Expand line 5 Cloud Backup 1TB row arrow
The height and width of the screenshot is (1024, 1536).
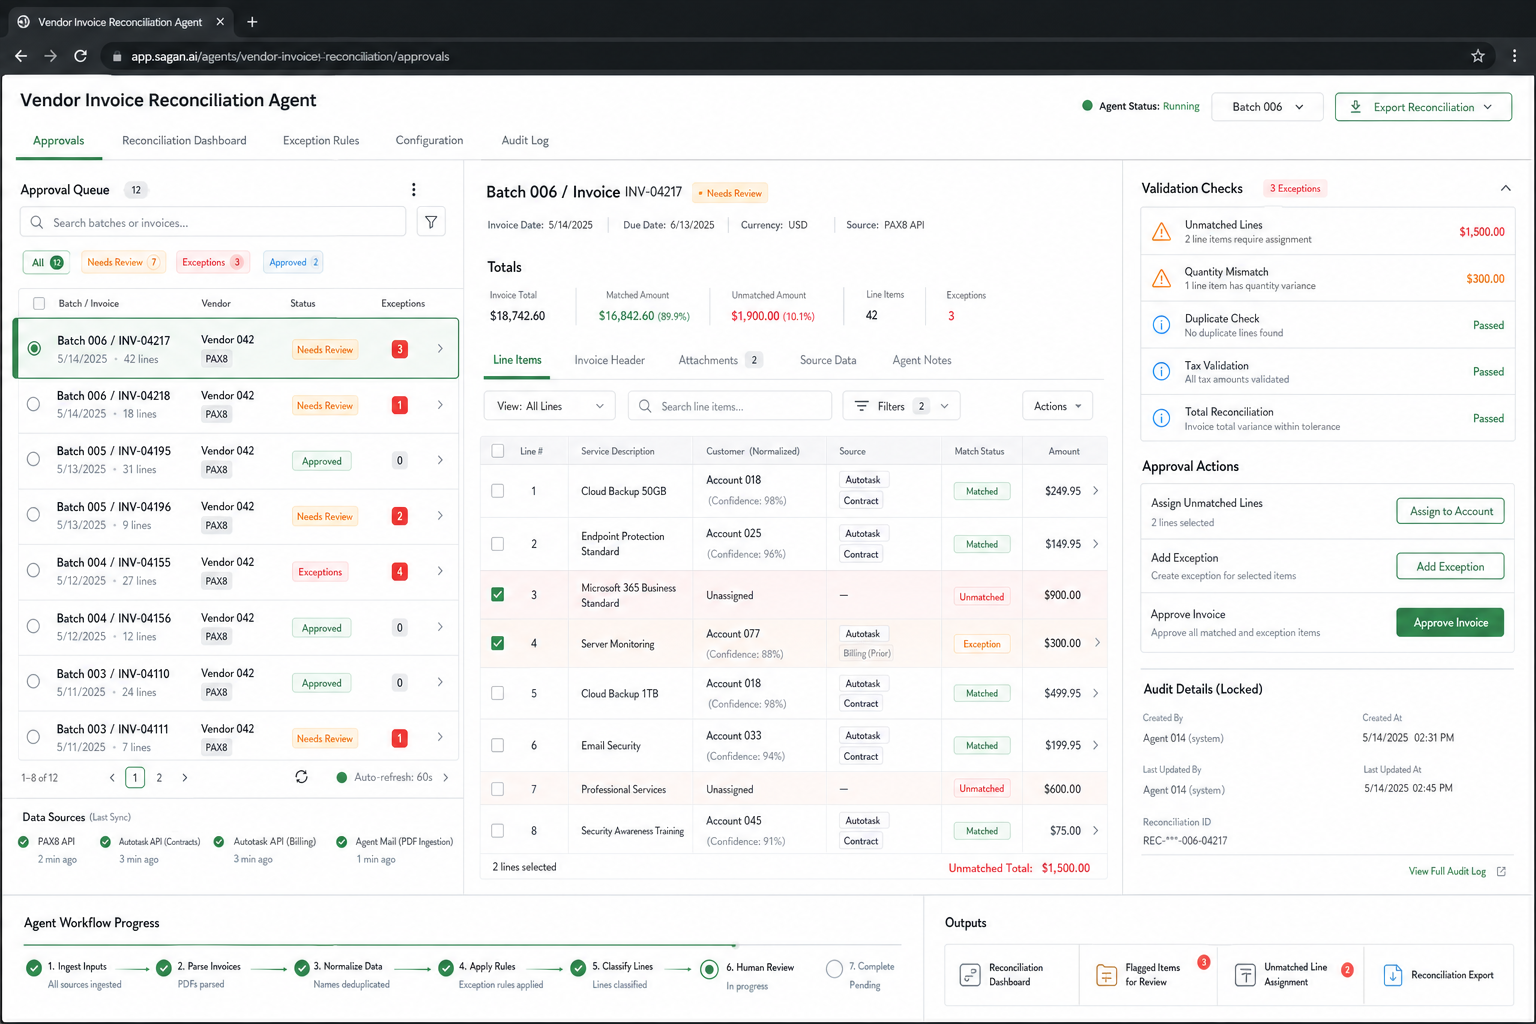coord(1096,693)
